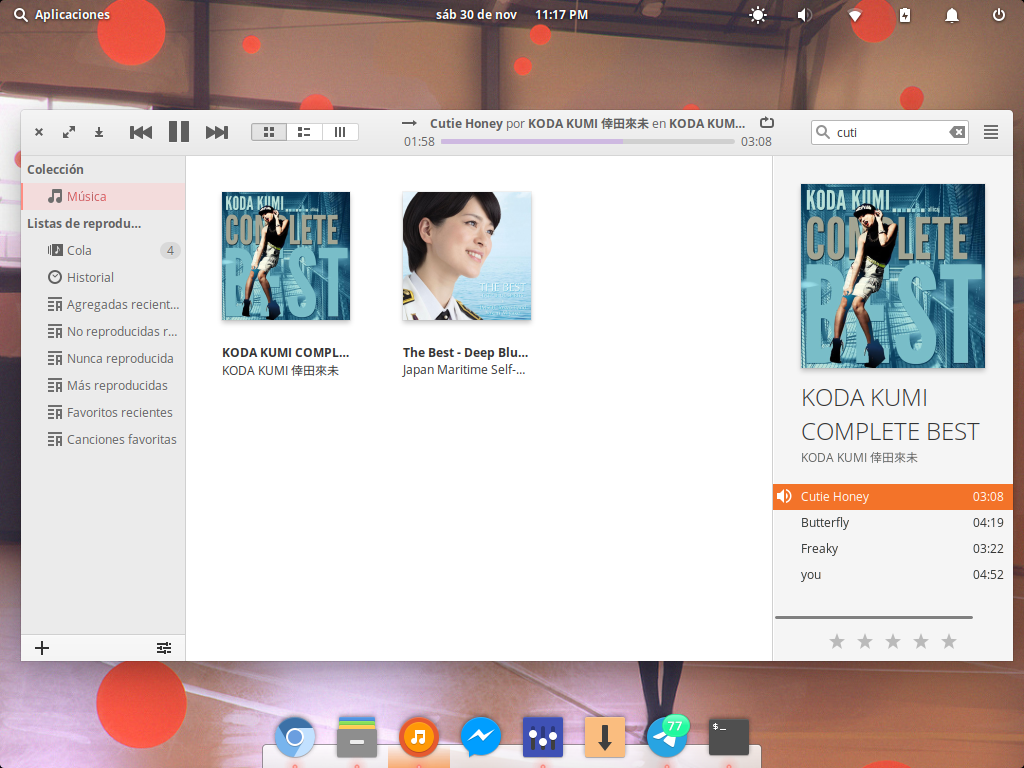This screenshot has width=1024, height=768.
Task: Select Cutie Honey track in list
Action: [893, 497]
